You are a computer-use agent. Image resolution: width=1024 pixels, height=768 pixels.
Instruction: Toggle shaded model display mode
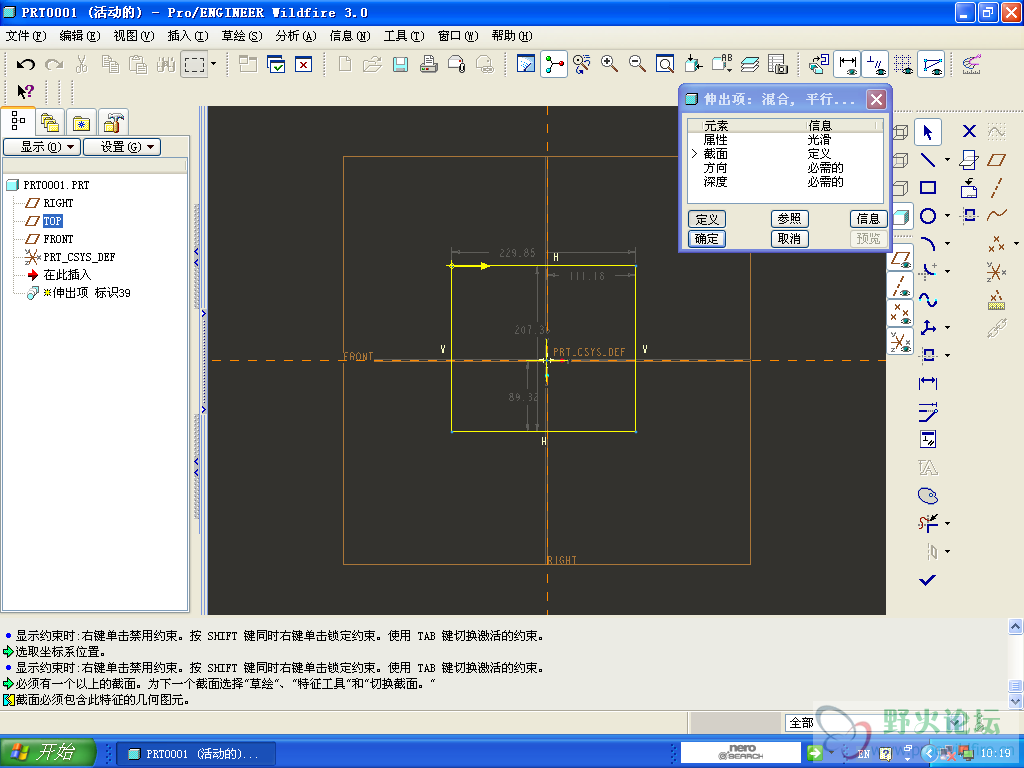click(901, 216)
